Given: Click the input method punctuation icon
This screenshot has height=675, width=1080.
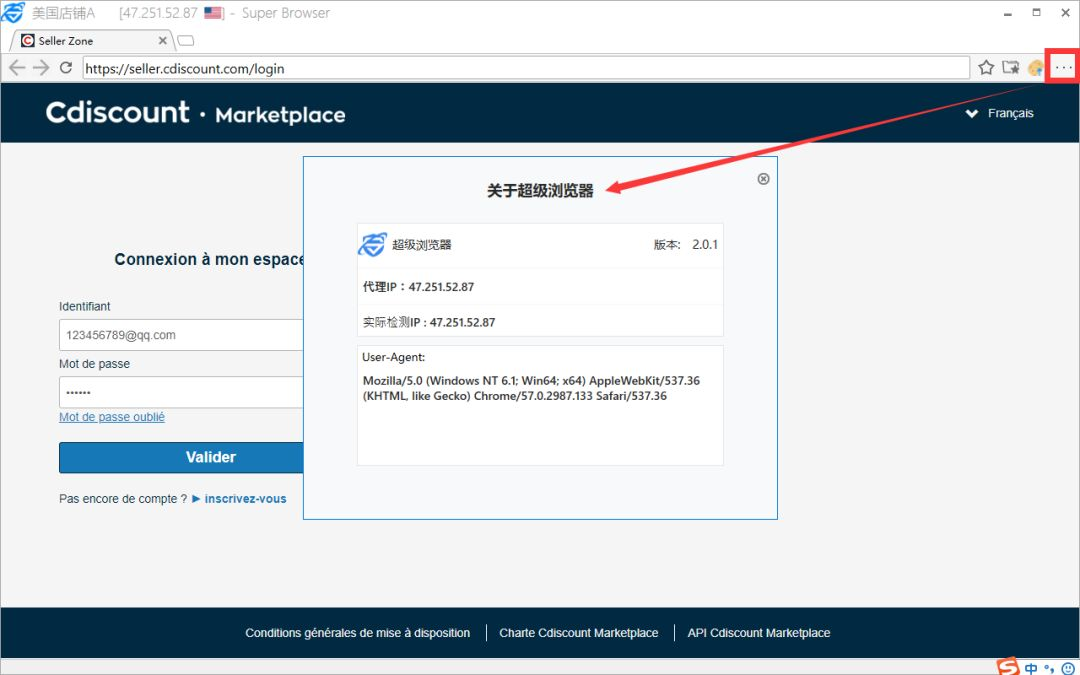Looking at the screenshot, I should 1050,667.
